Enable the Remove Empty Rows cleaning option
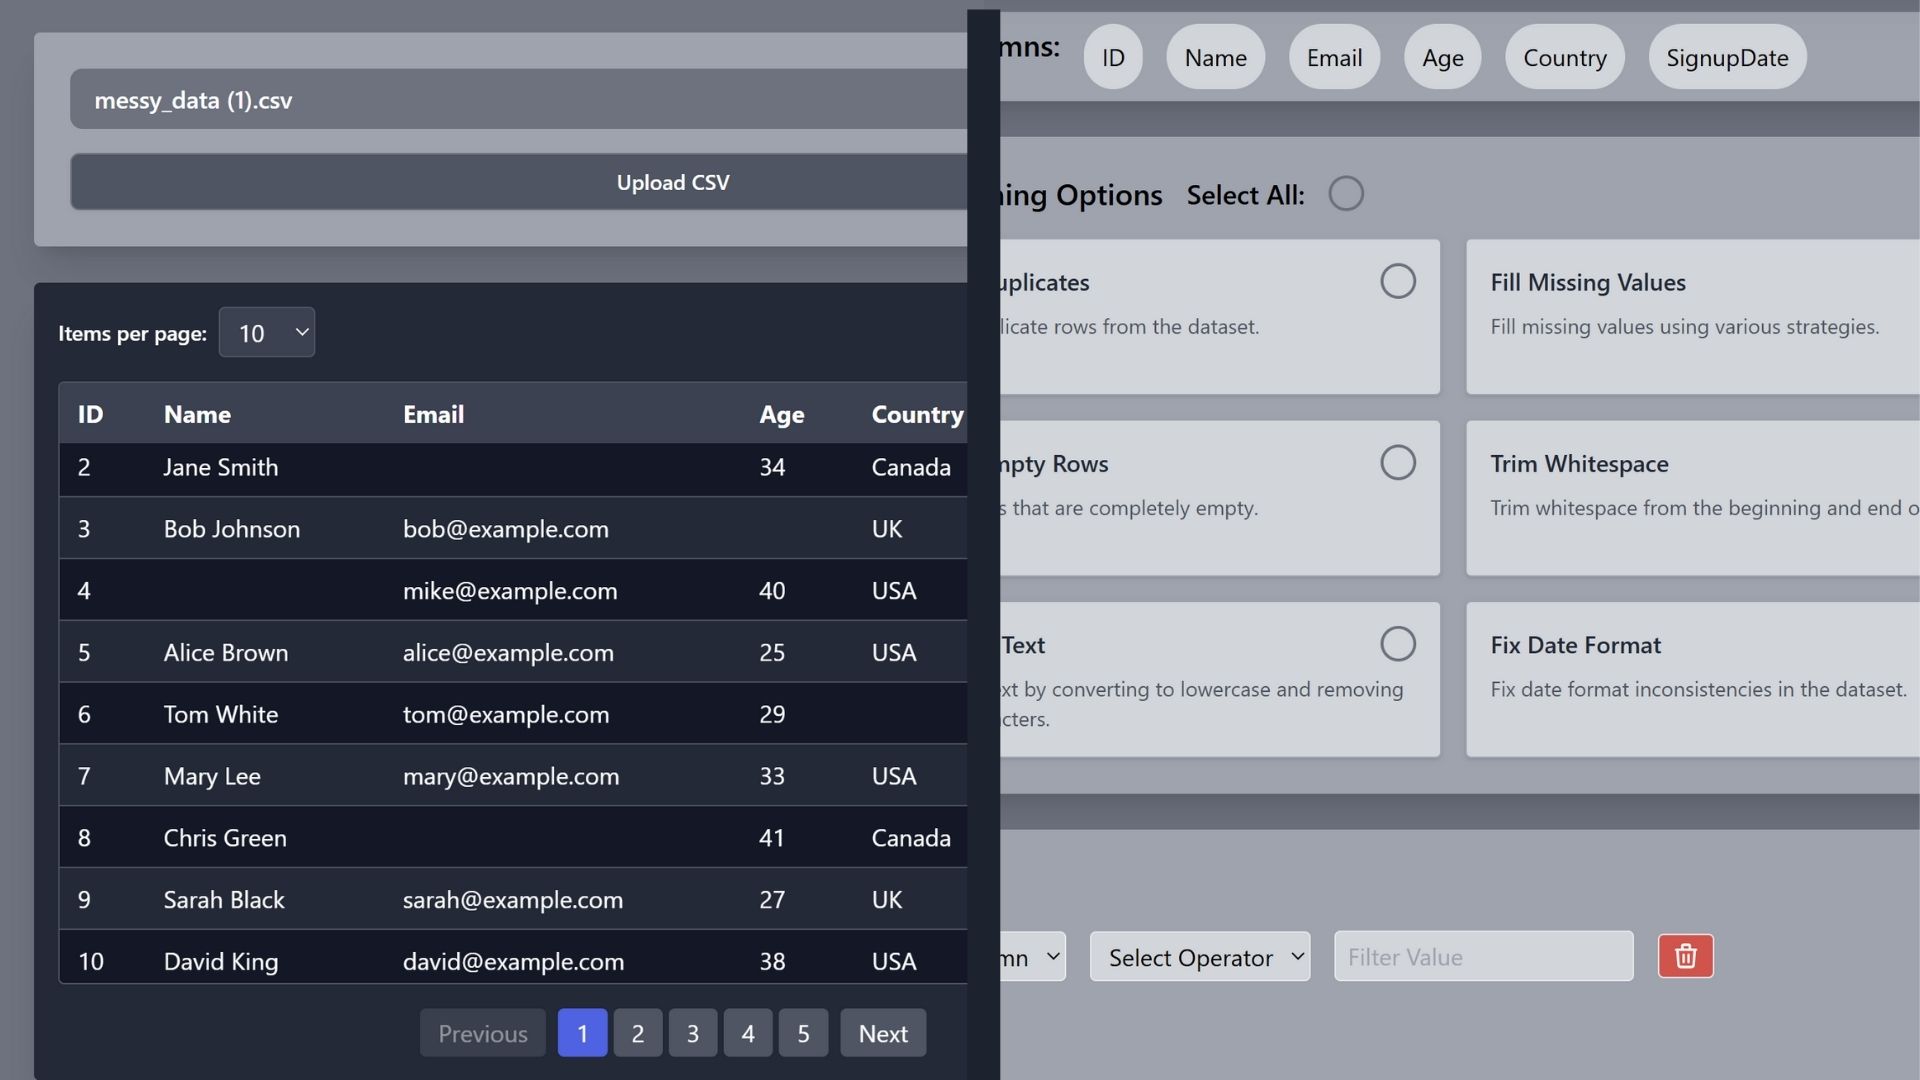The image size is (1920, 1080). [x=1397, y=462]
